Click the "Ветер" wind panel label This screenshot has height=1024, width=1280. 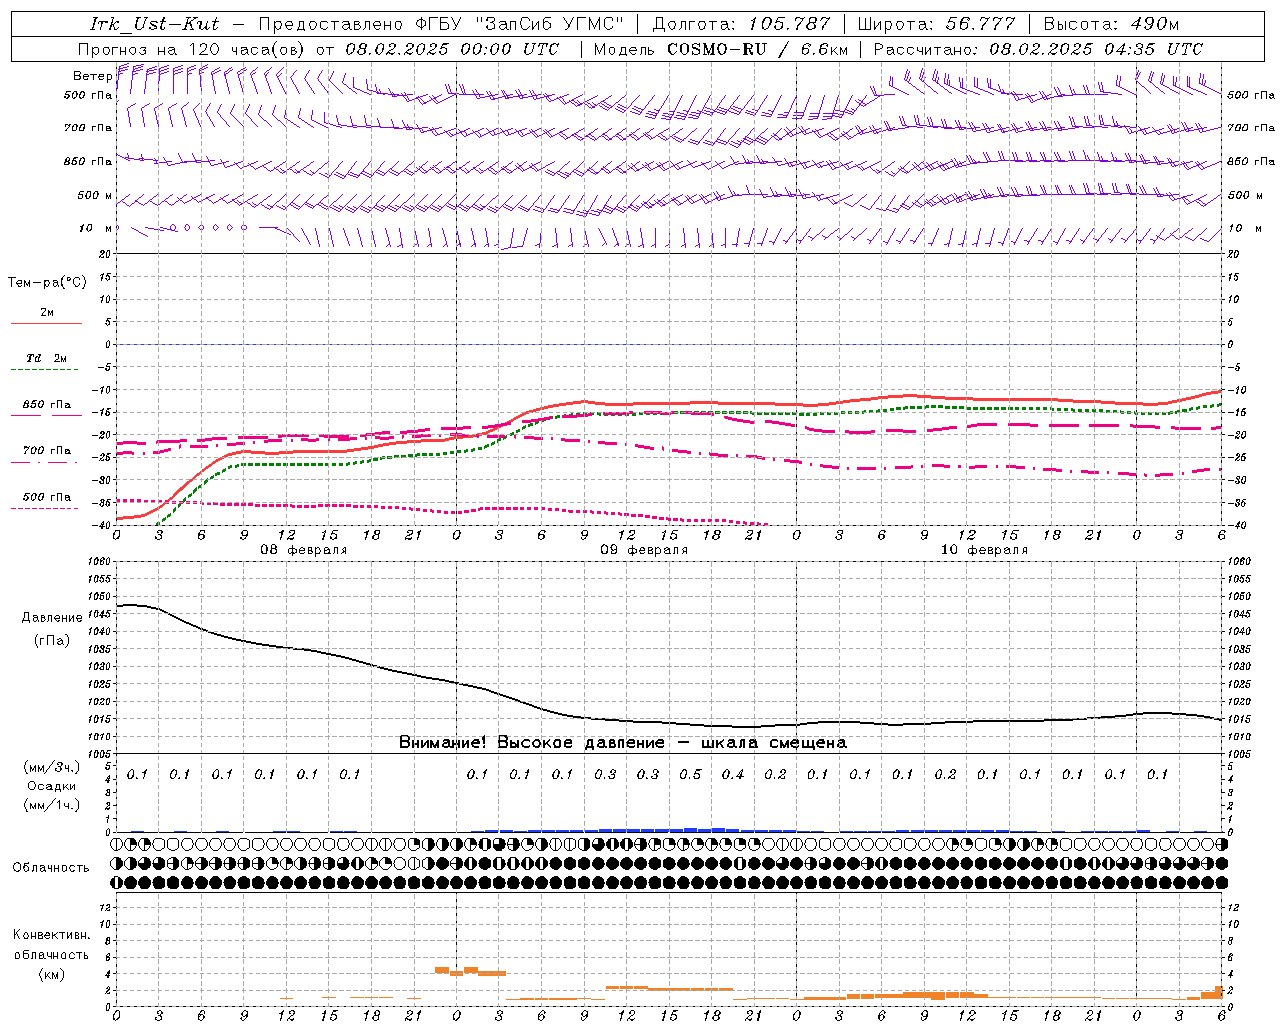pos(92,76)
